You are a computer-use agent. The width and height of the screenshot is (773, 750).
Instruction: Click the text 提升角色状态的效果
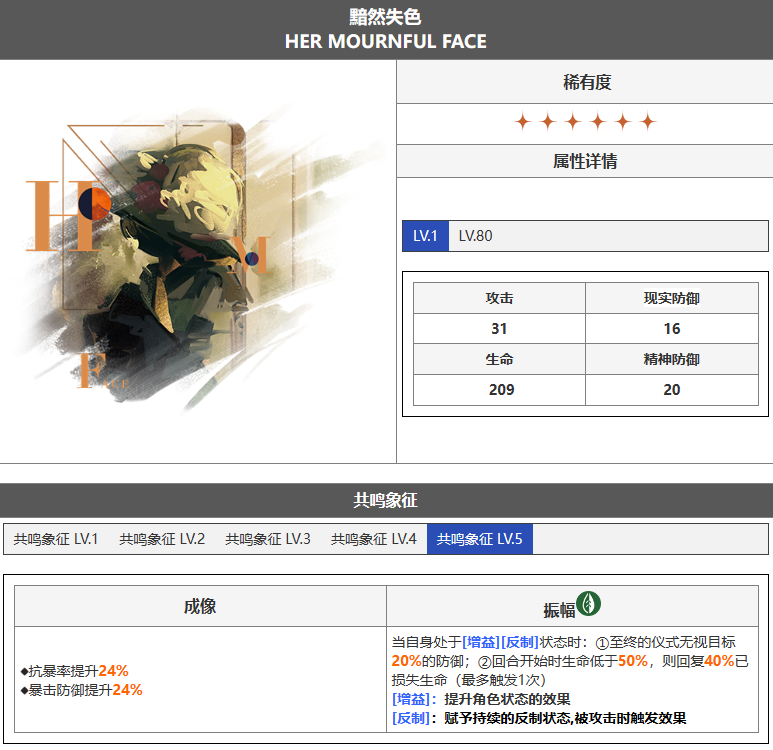pyautogui.click(x=507, y=699)
